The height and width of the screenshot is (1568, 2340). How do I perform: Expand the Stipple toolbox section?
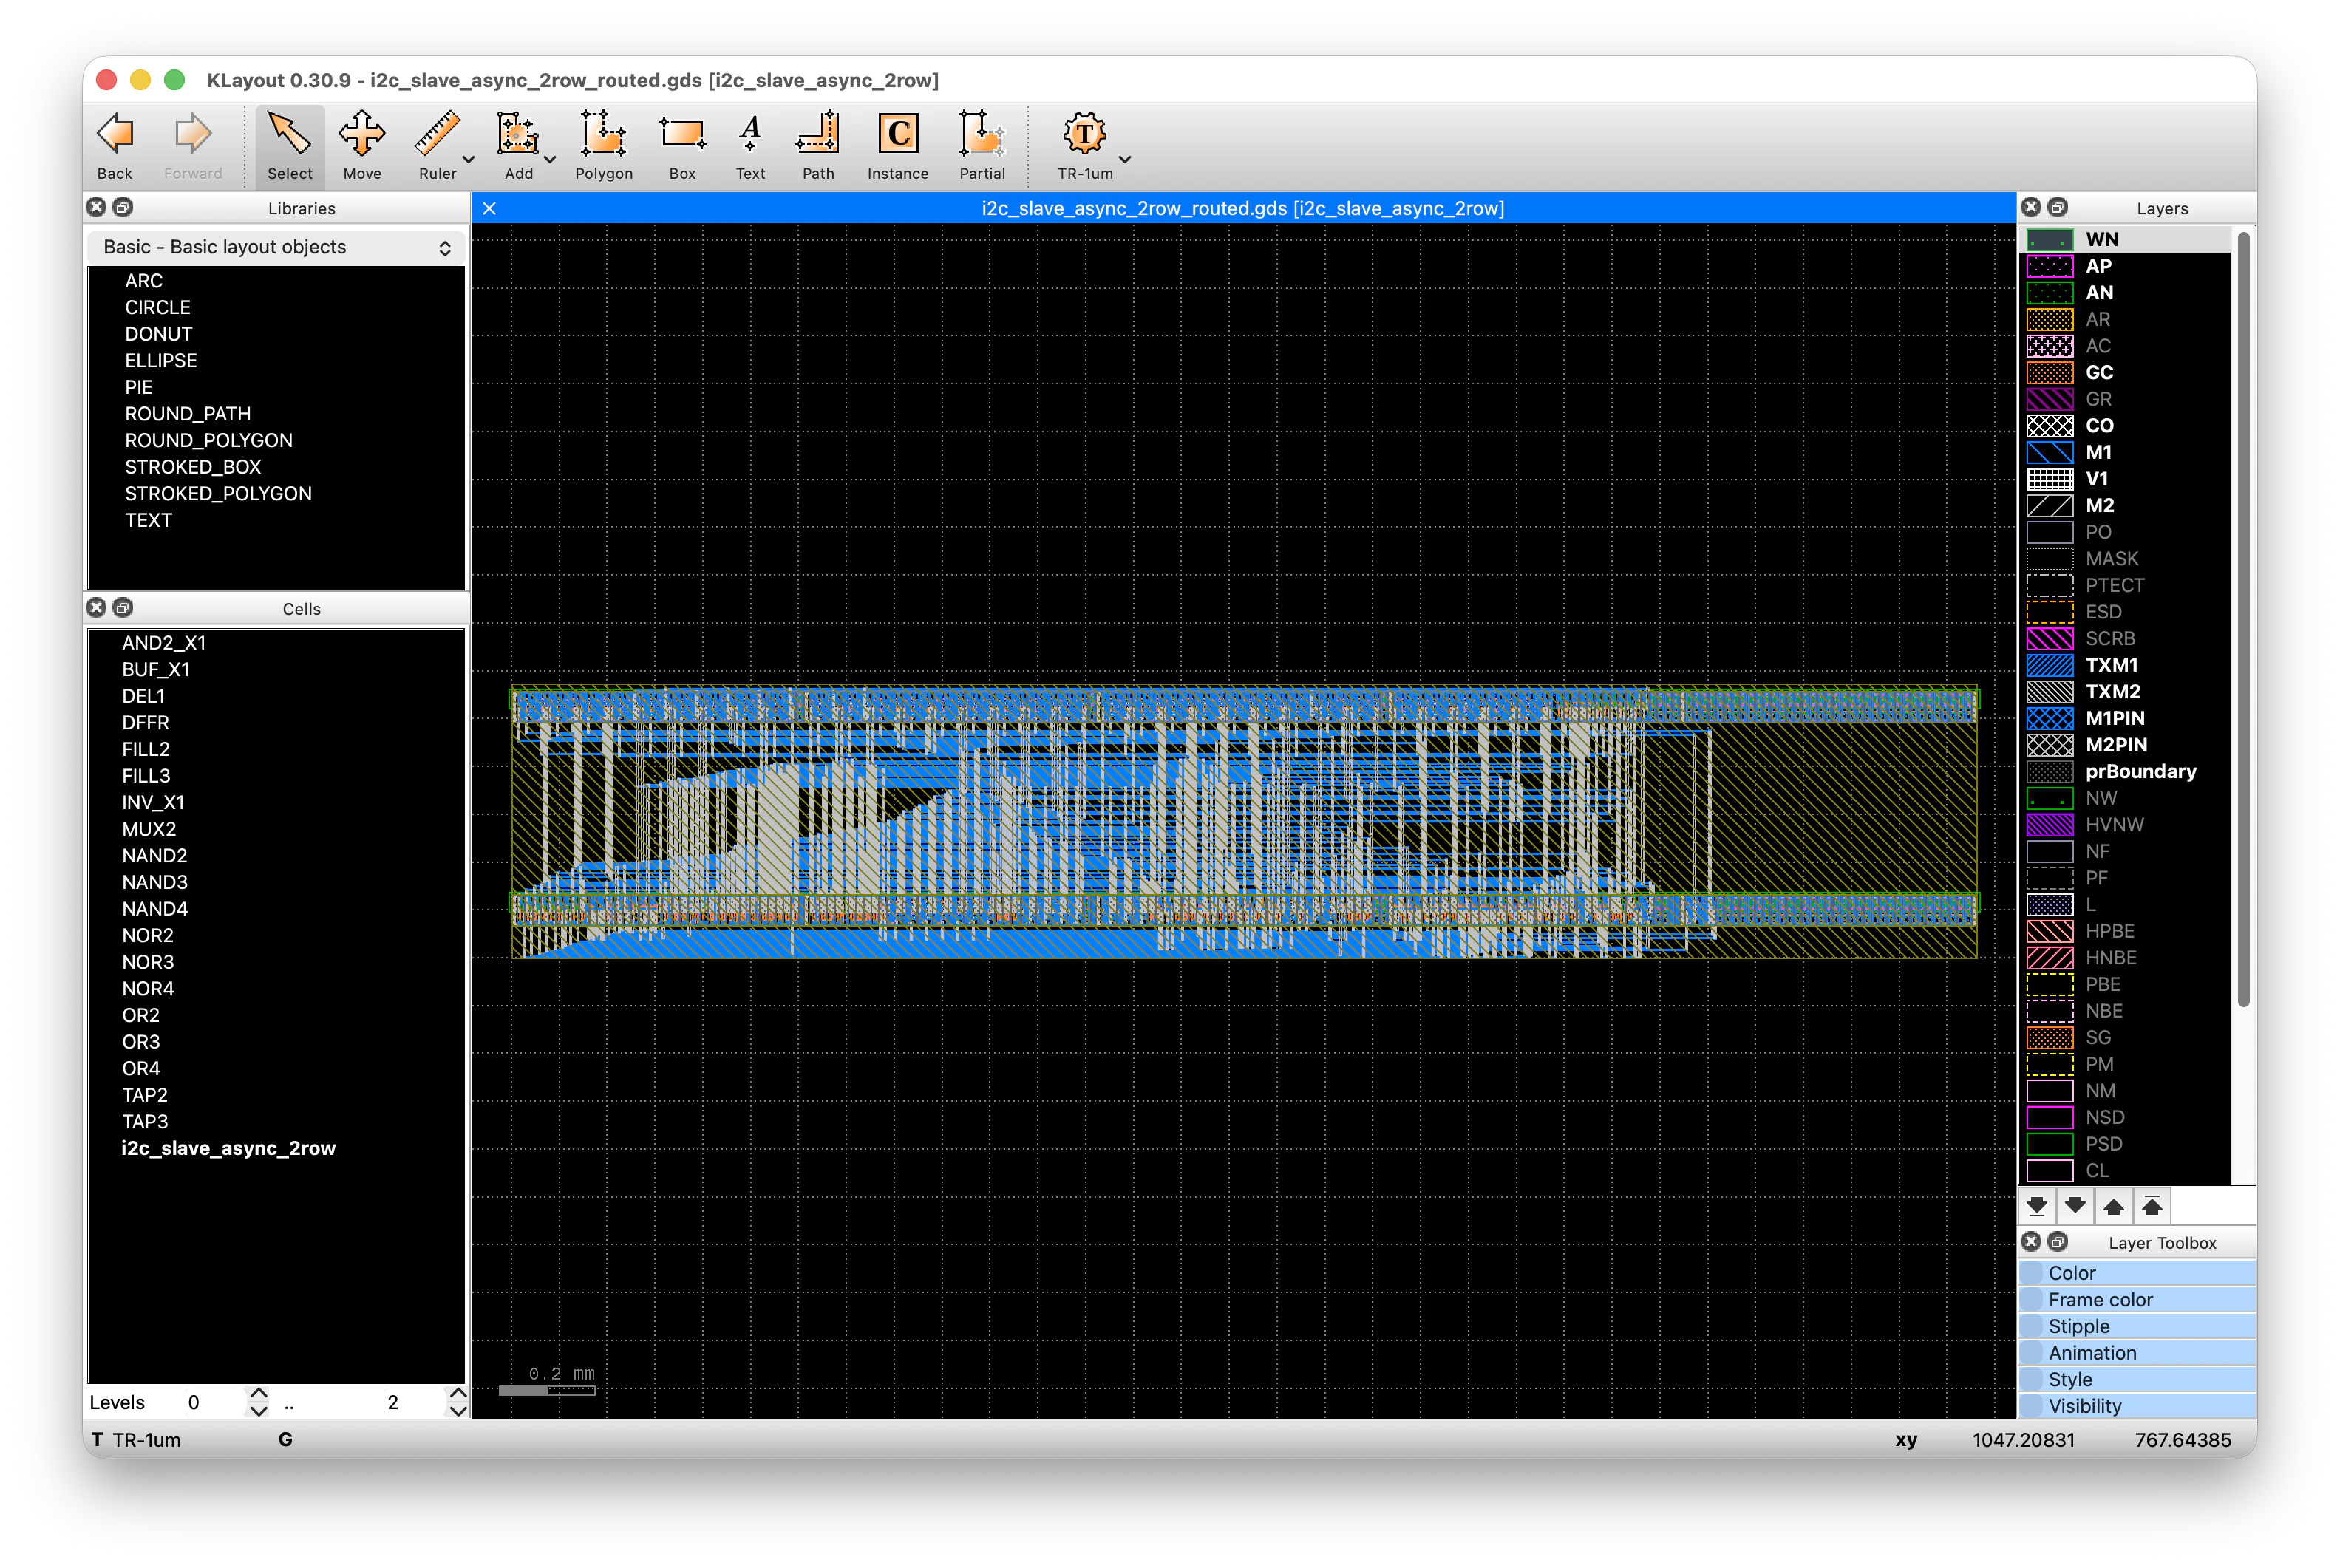click(2137, 1326)
